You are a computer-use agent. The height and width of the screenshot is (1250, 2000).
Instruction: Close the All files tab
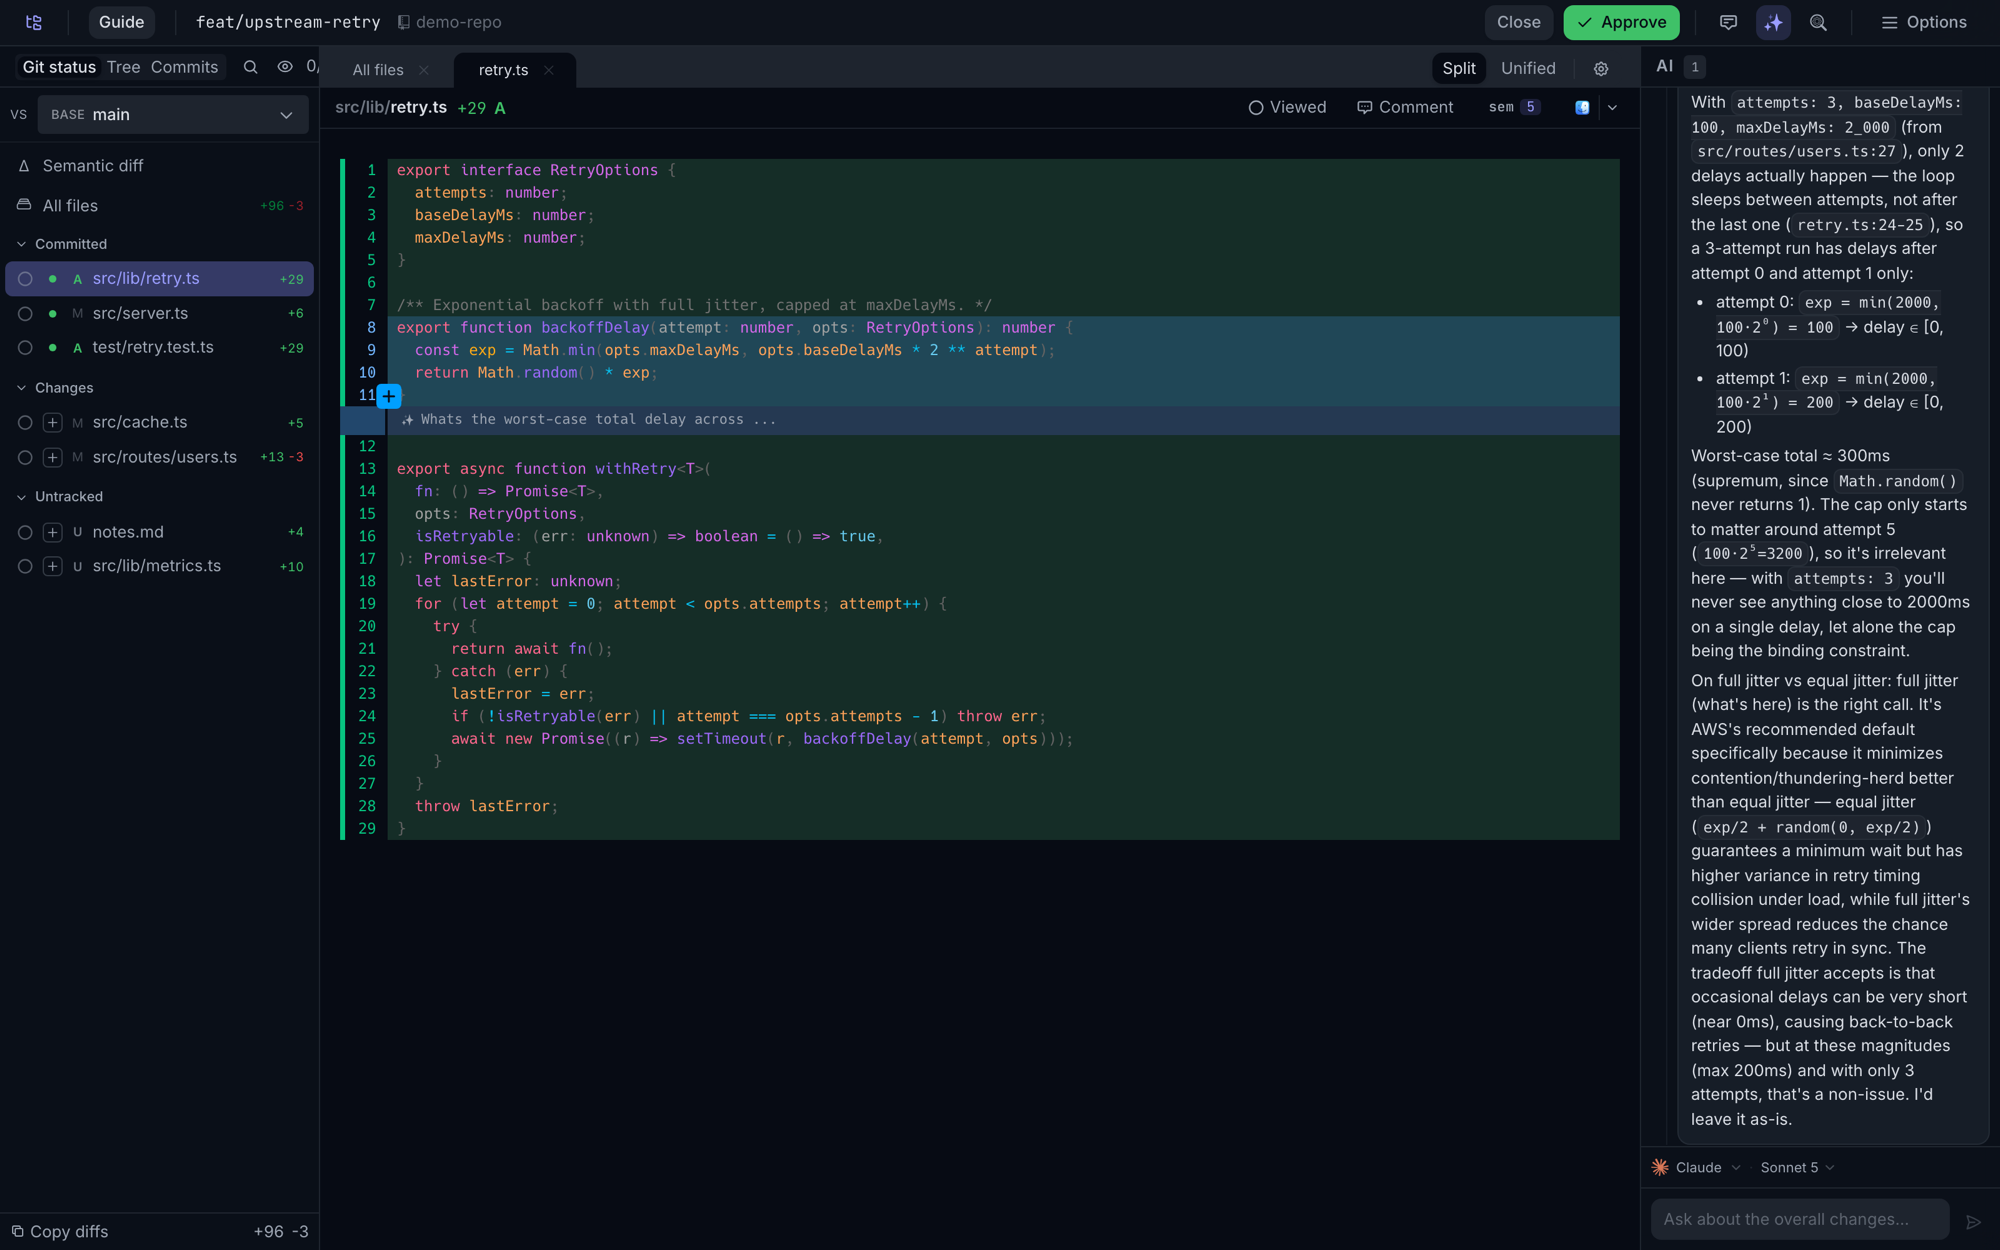(424, 70)
